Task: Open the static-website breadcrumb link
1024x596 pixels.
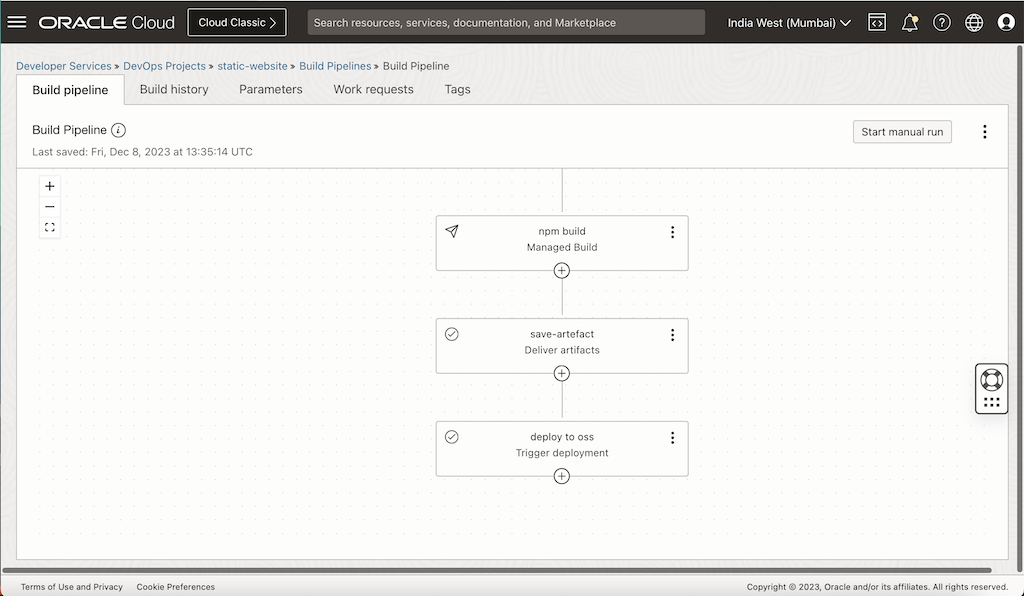Action: [252, 66]
